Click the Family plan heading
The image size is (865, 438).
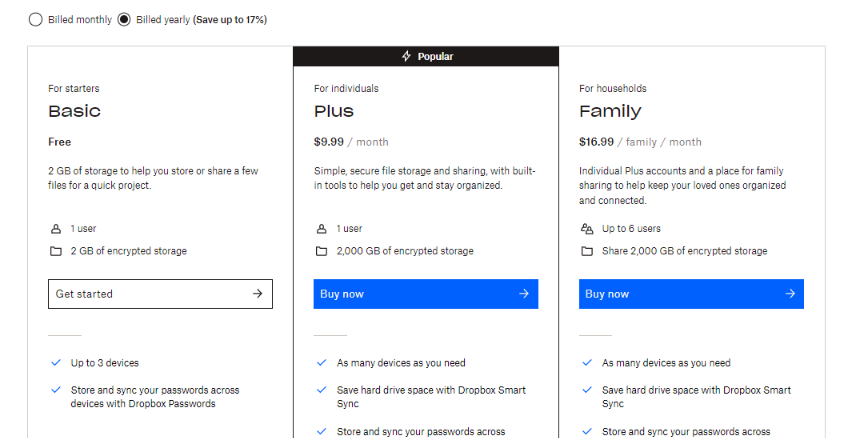[610, 111]
